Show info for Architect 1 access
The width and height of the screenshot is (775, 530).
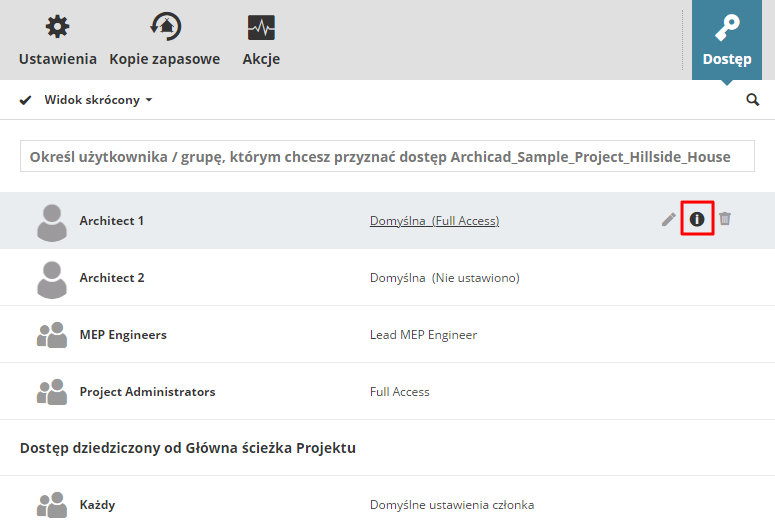(x=697, y=219)
